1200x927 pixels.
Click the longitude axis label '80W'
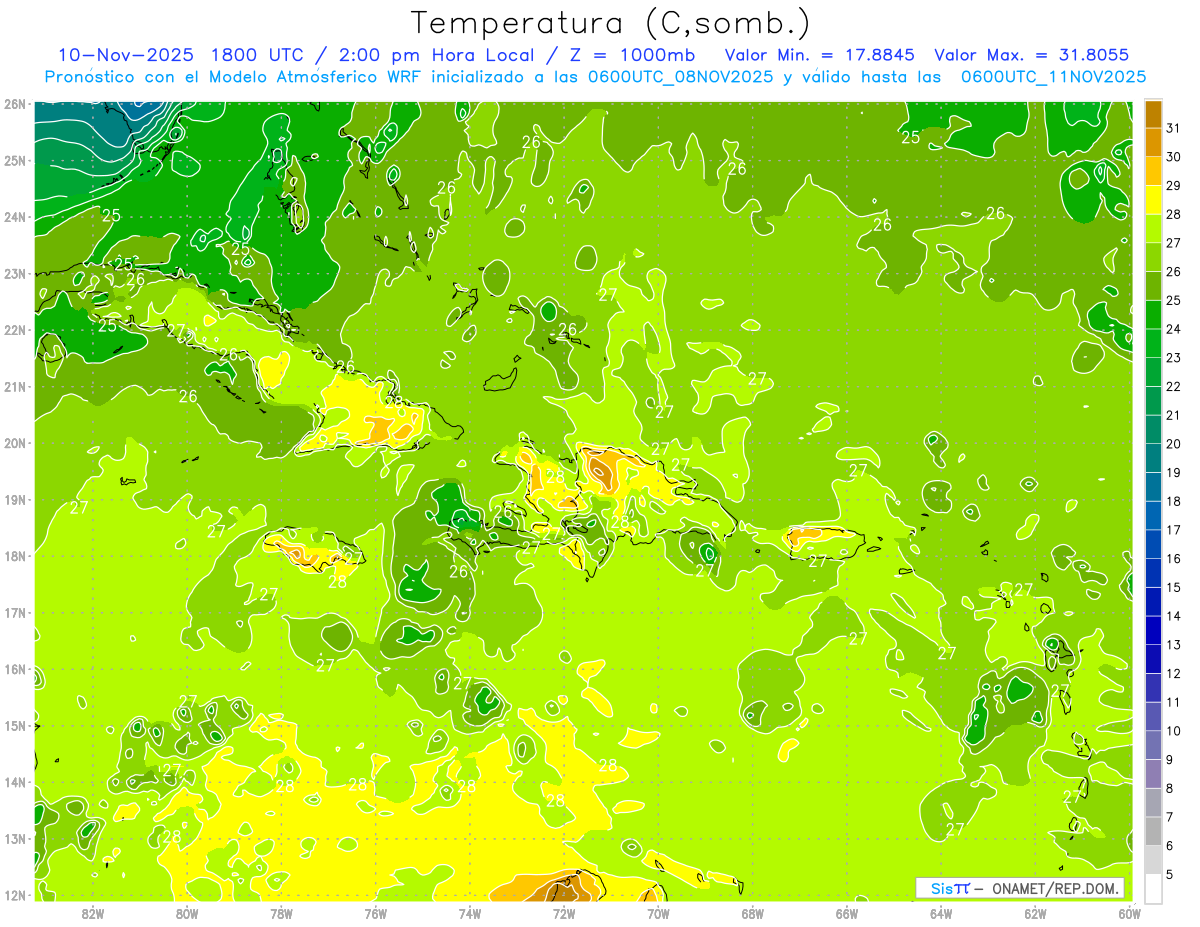(187, 913)
